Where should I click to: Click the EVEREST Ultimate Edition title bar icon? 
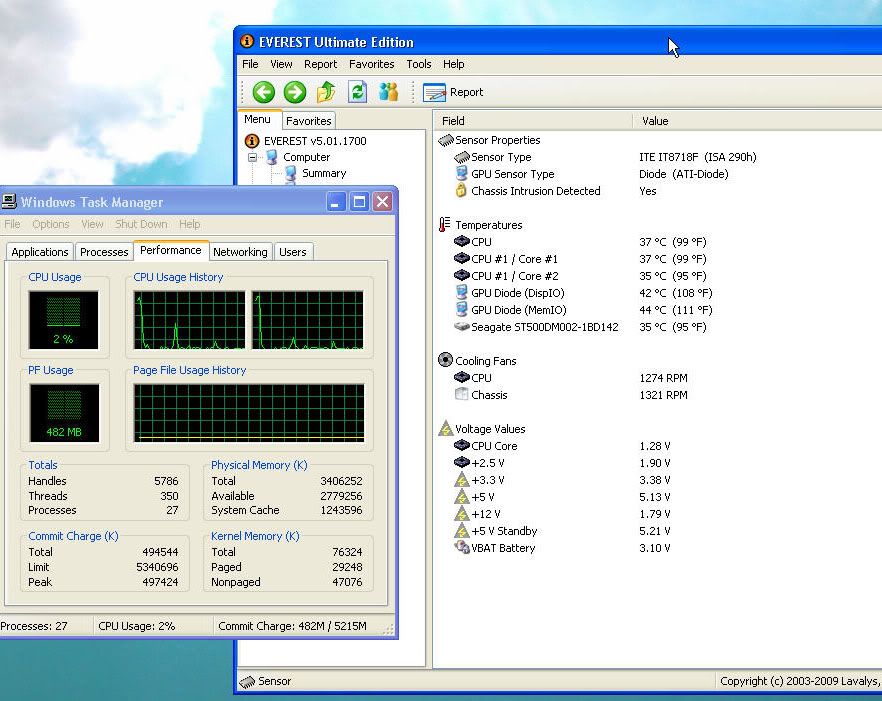point(247,42)
